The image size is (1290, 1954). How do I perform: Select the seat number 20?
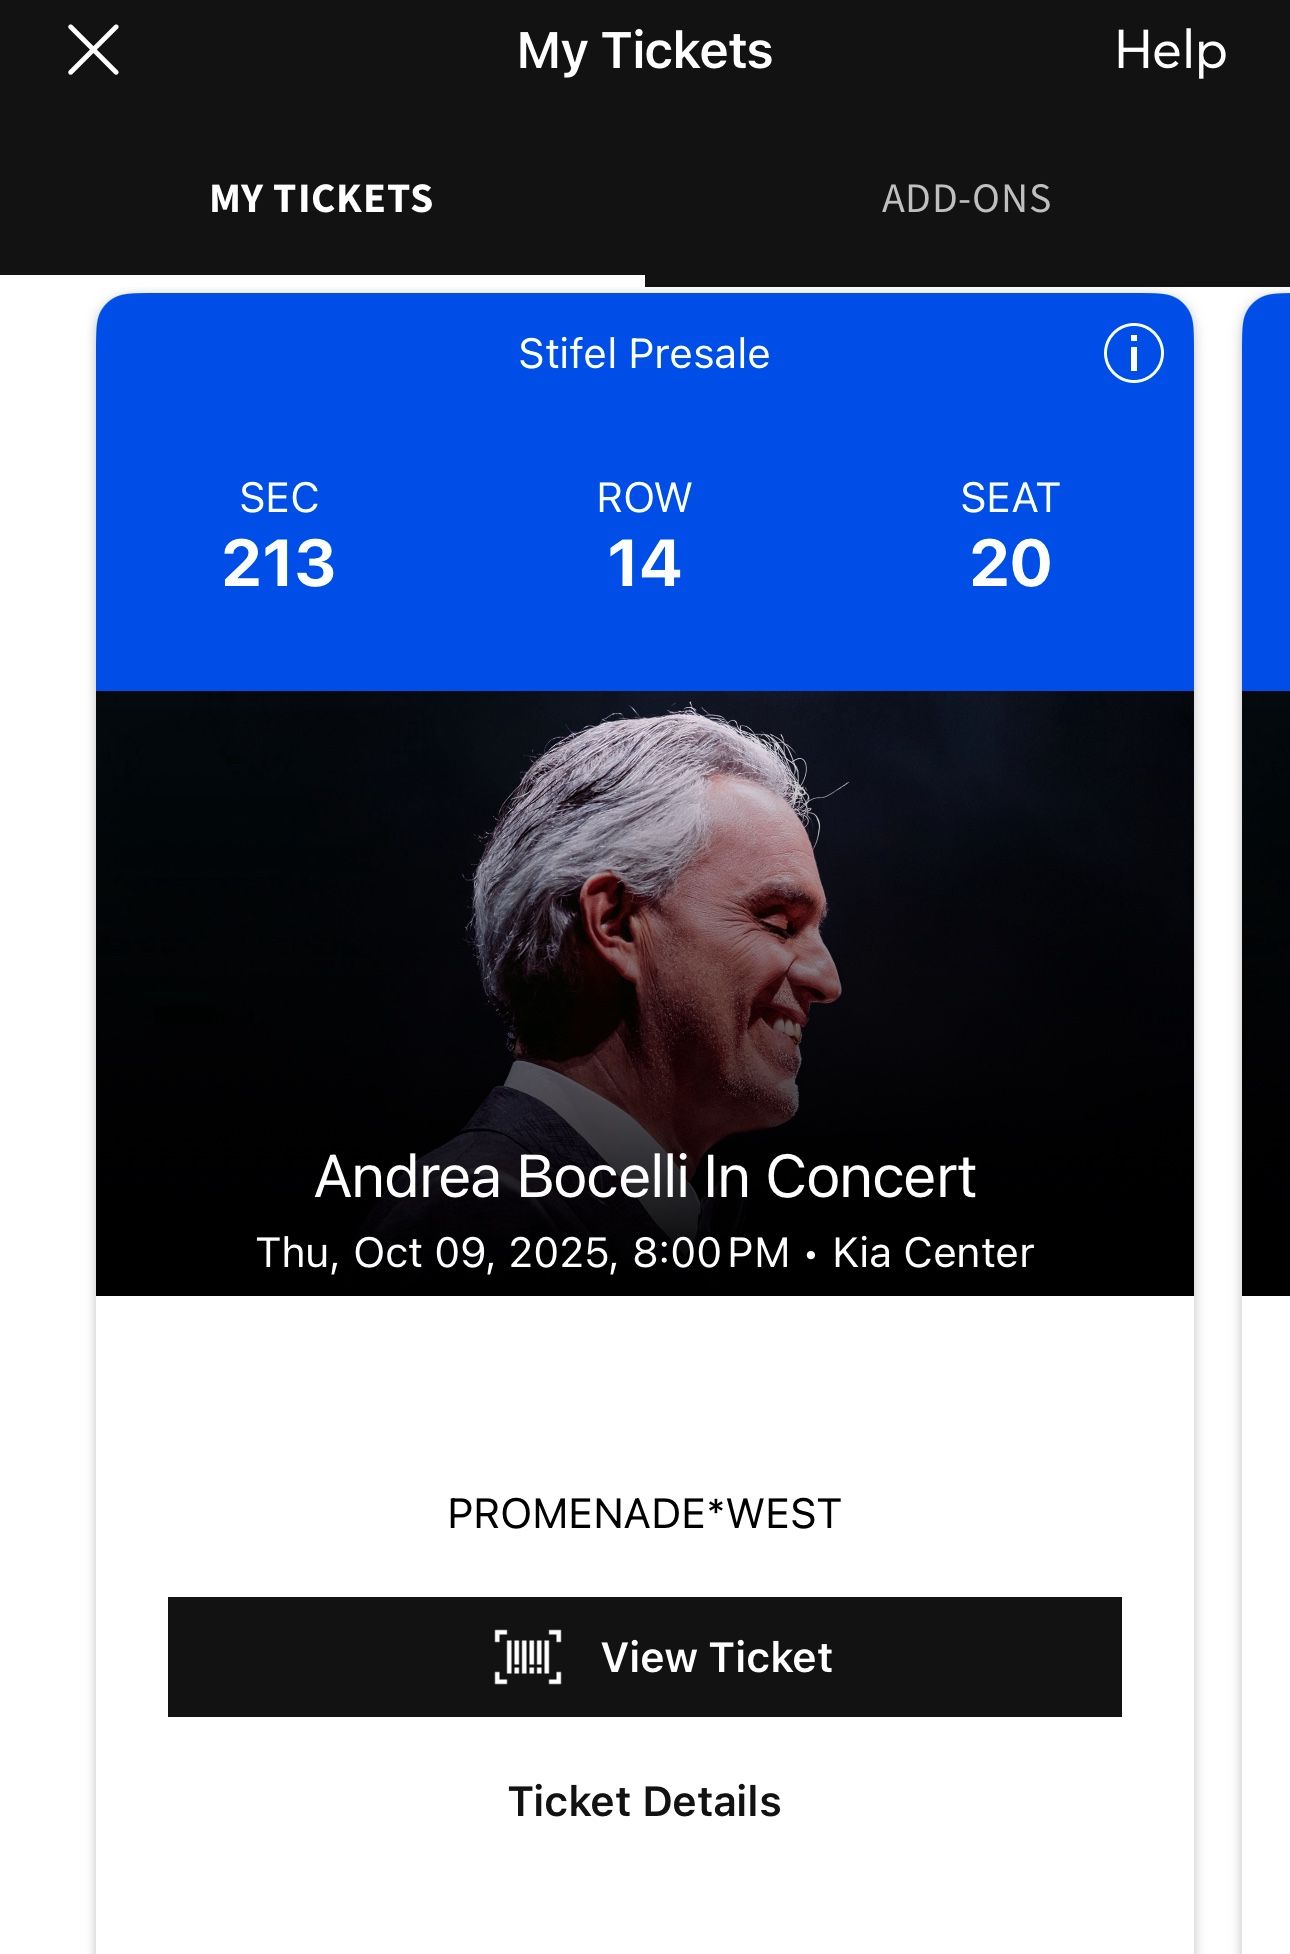(x=1010, y=563)
